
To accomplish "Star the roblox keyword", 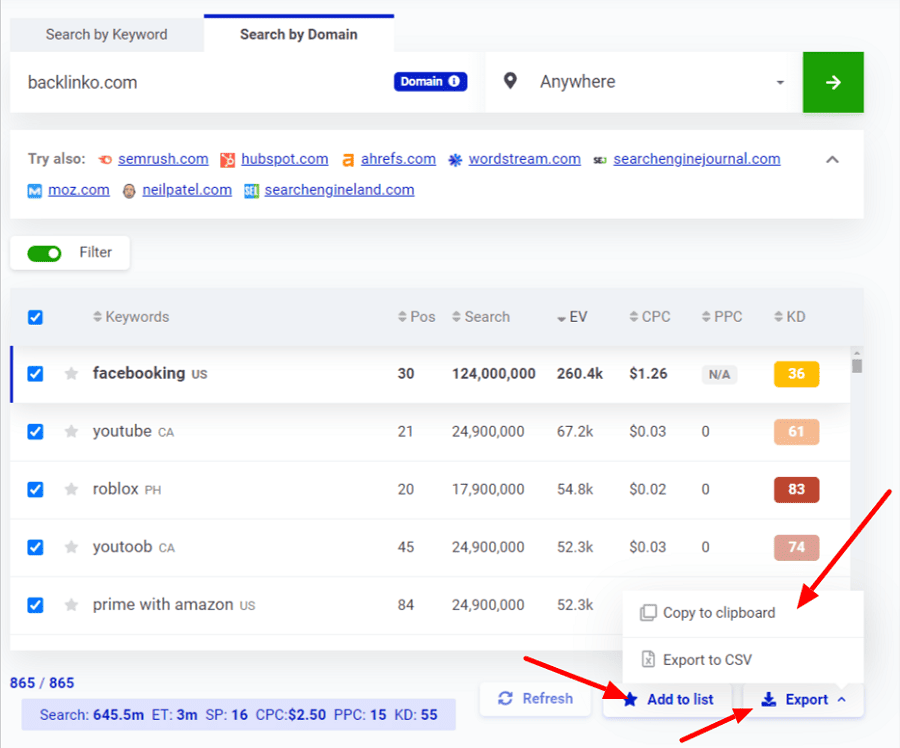I will pos(71,490).
